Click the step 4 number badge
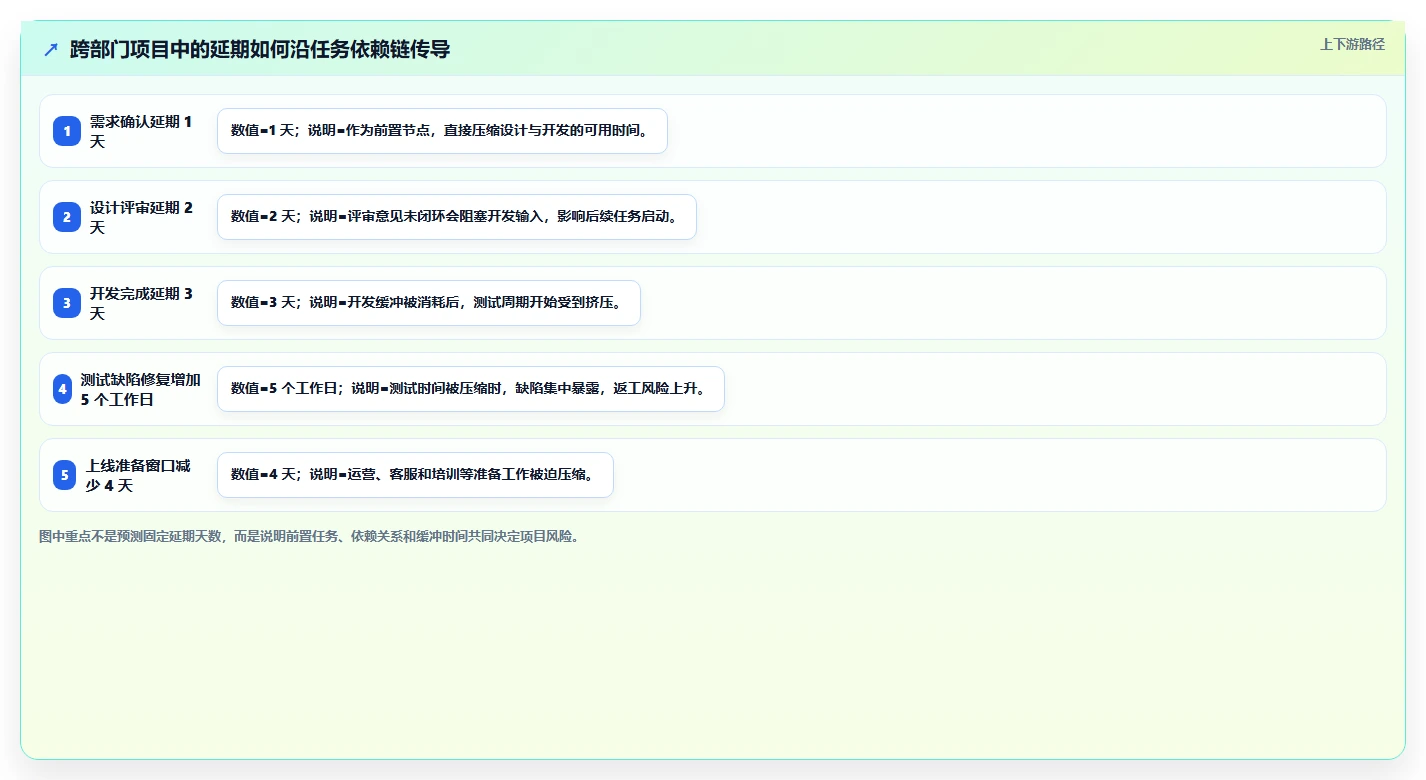 pyautogui.click(x=62, y=389)
